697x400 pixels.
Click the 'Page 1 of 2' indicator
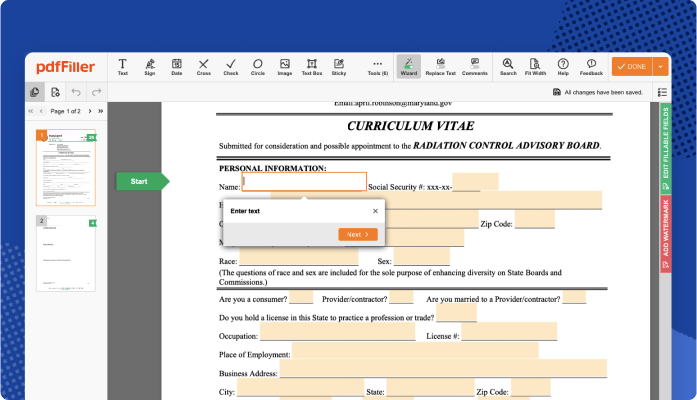(65, 111)
